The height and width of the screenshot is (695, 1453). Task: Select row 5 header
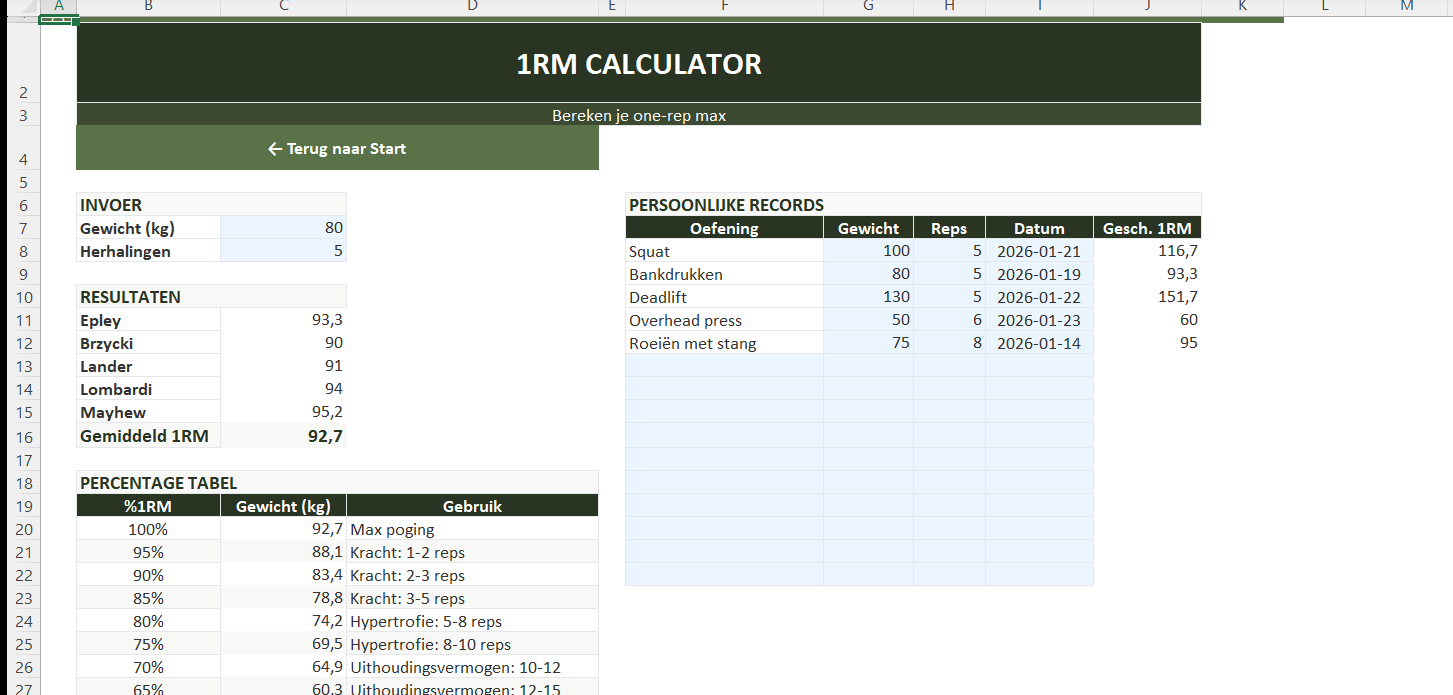24,182
